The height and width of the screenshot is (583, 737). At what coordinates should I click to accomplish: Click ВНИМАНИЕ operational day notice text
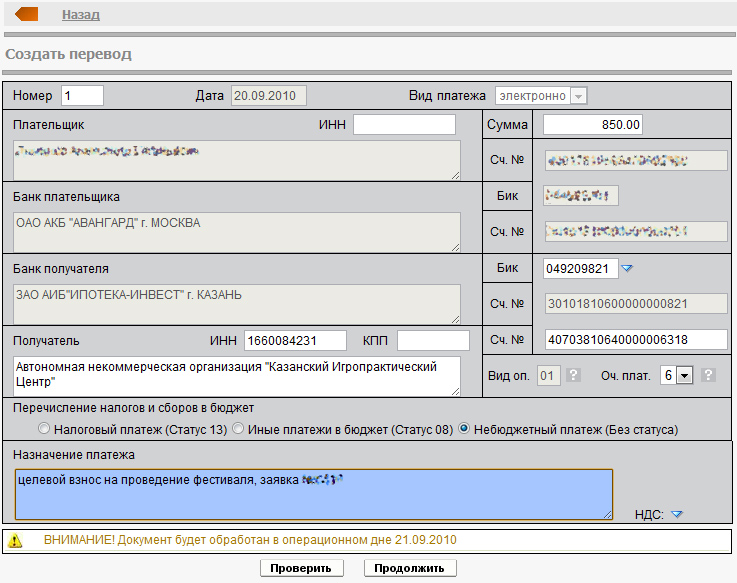250,540
